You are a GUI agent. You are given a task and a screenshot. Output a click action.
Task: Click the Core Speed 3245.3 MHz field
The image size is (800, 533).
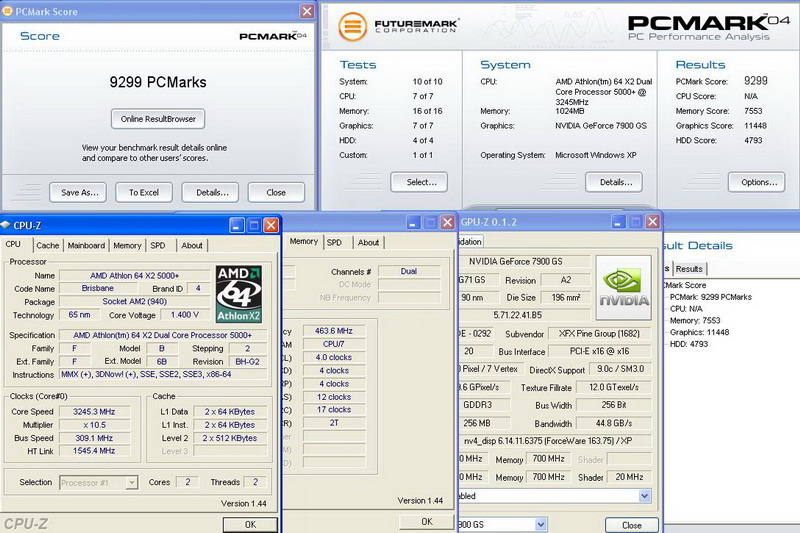[94, 412]
